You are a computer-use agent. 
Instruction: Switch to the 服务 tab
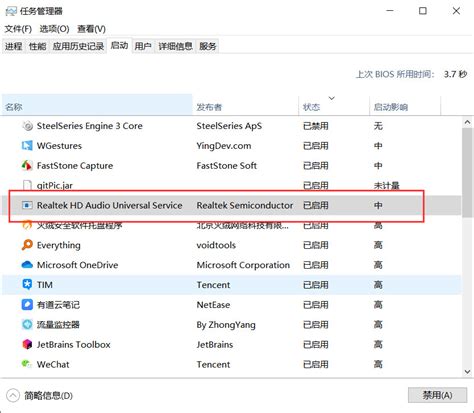[208, 46]
